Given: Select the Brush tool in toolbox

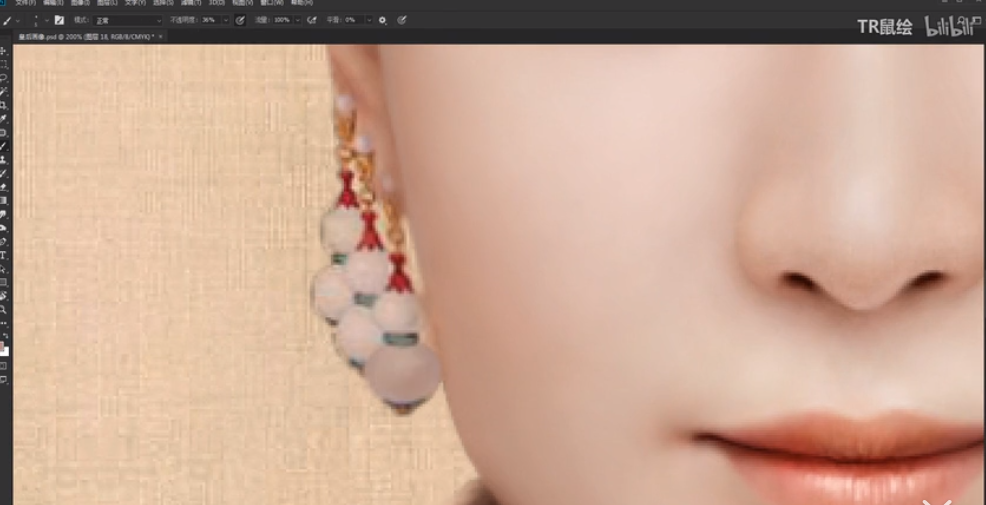Looking at the screenshot, I should tap(4, 146).
